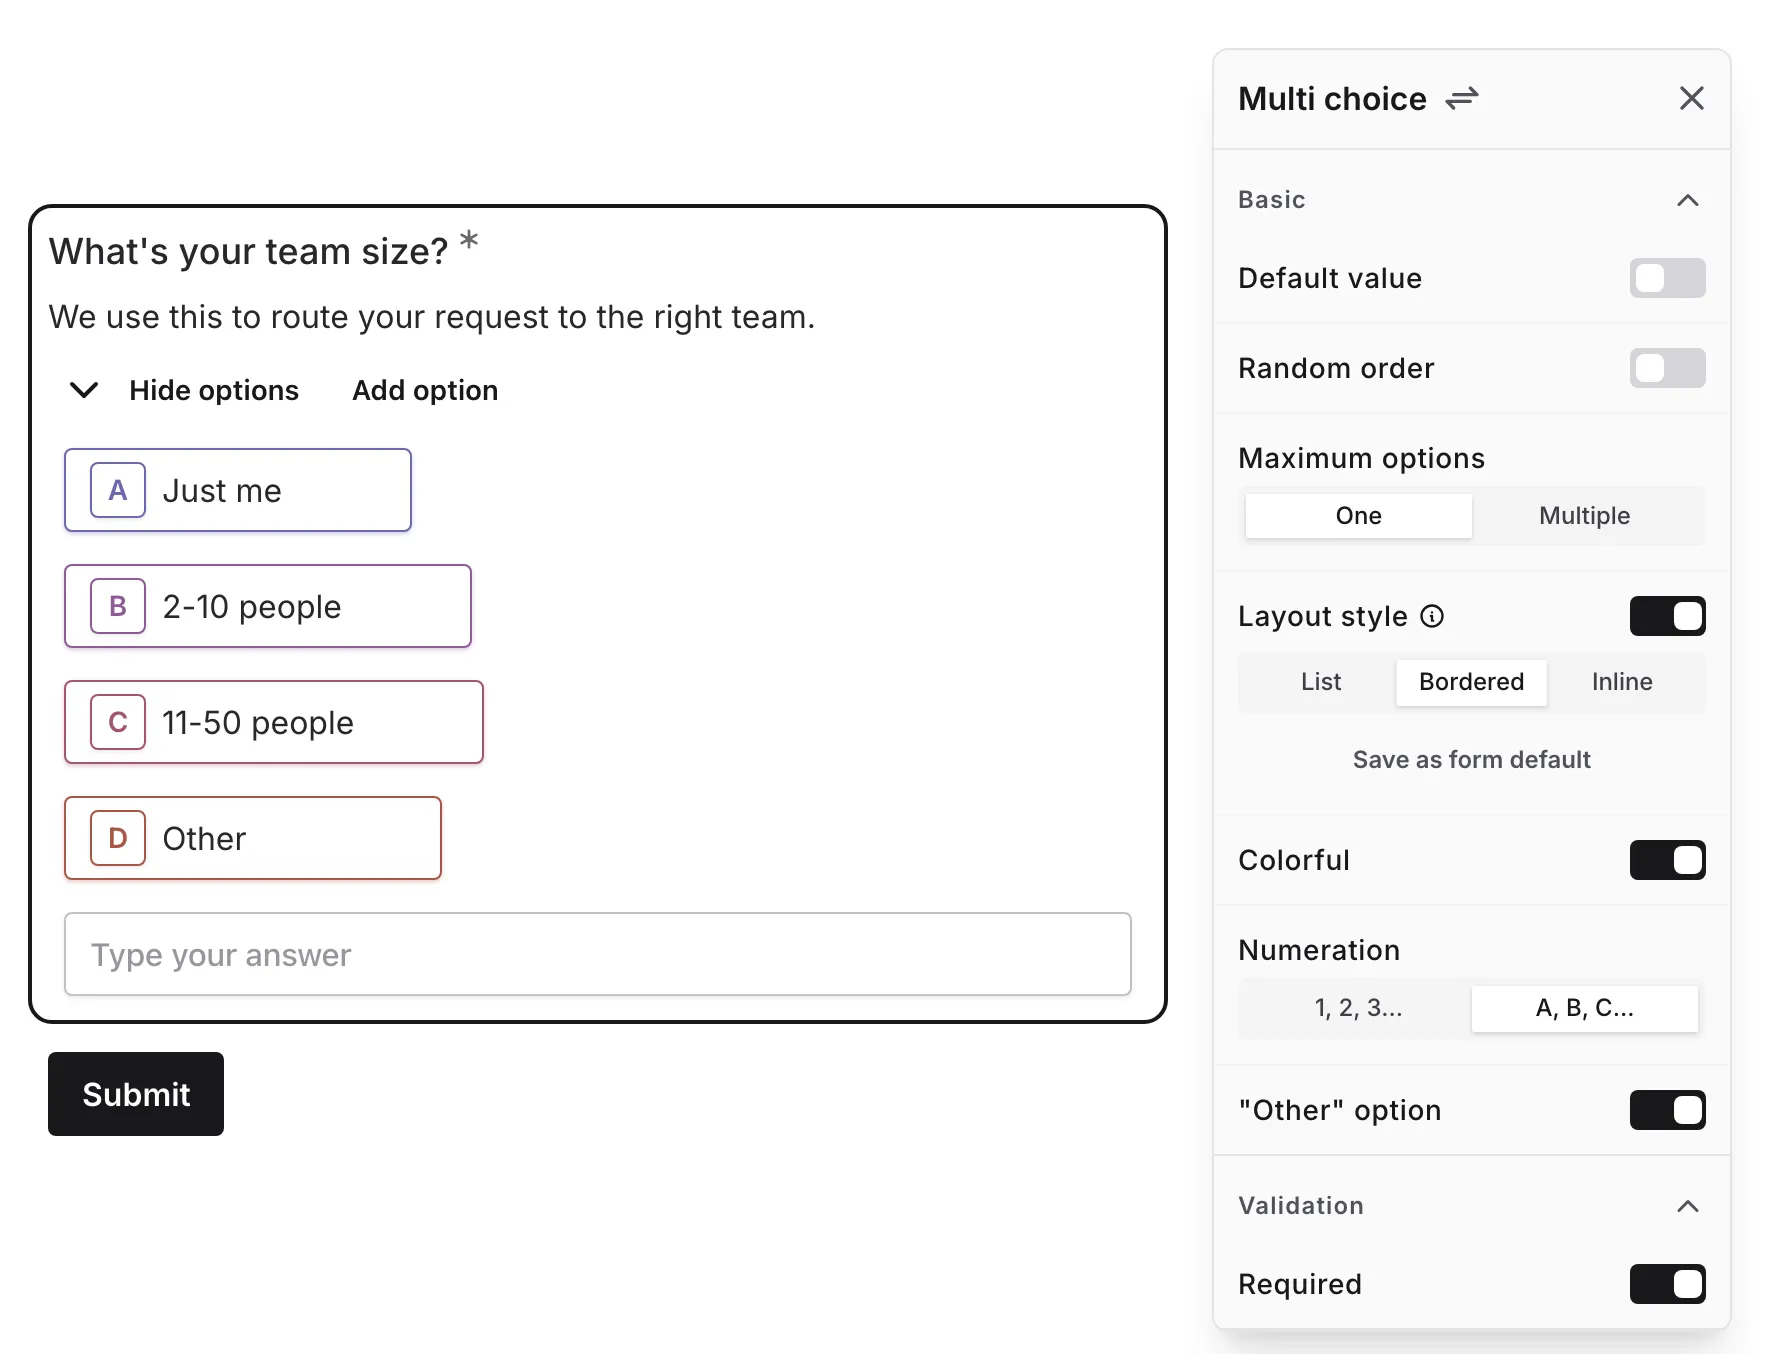Toggle the Required switch off
Screen dimensions: 1780x1354
[x=1667, y=1284]
